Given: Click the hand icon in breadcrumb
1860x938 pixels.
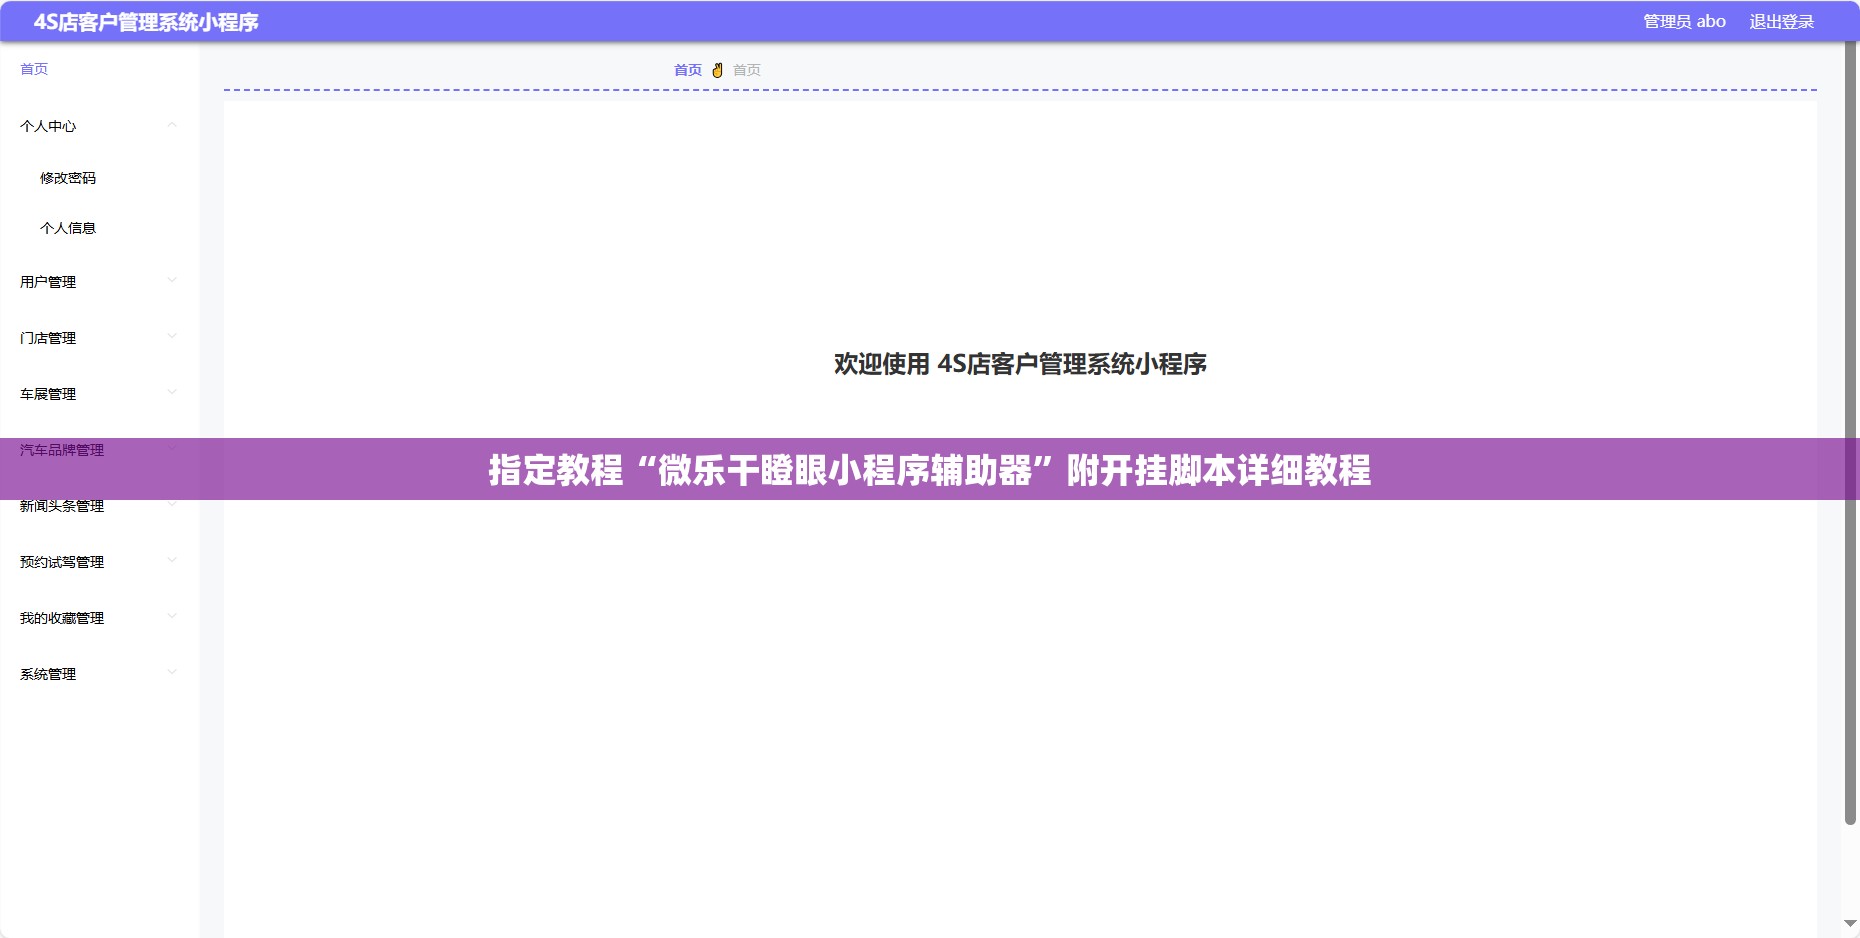Looking at the screenshot, I should click(x=717, y=70).
